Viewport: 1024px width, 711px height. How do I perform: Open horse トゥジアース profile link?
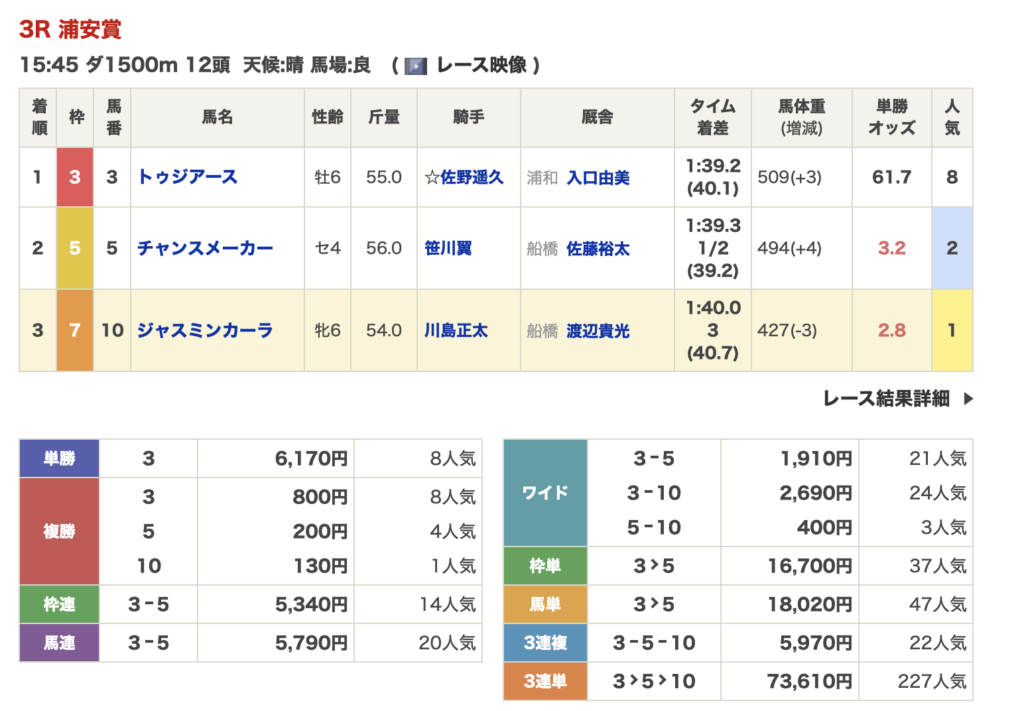point(187,177)
